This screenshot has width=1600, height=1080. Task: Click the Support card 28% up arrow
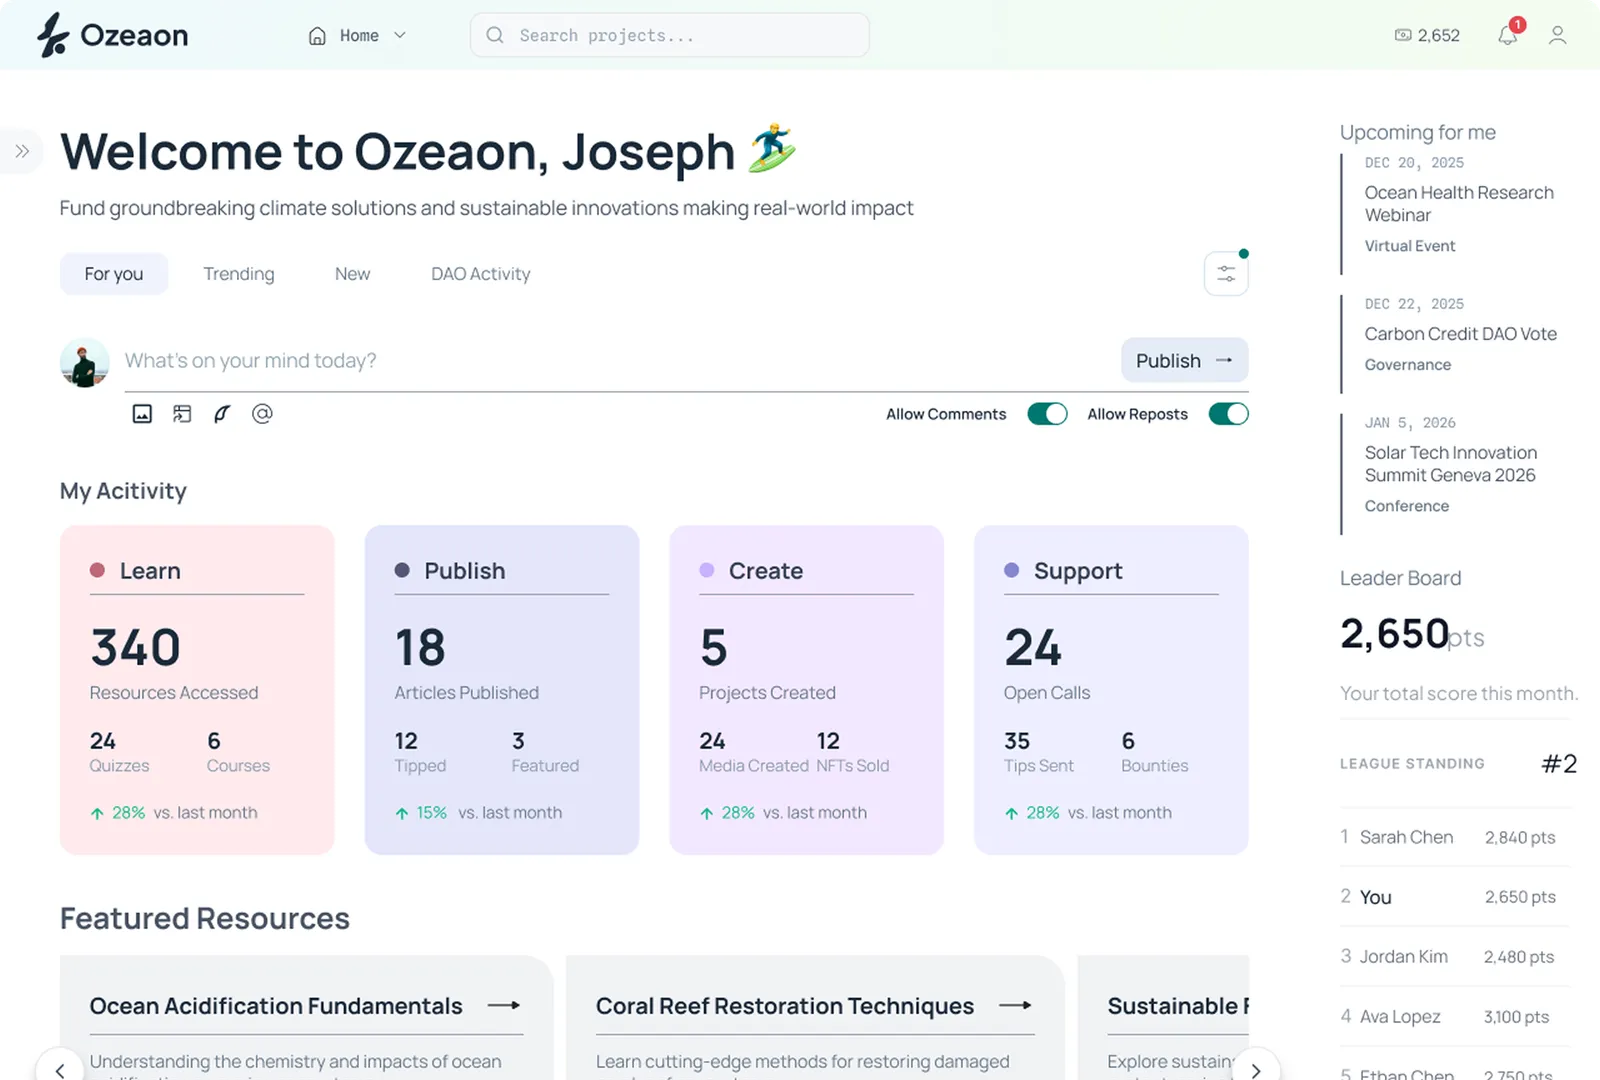coord(1011,814)
